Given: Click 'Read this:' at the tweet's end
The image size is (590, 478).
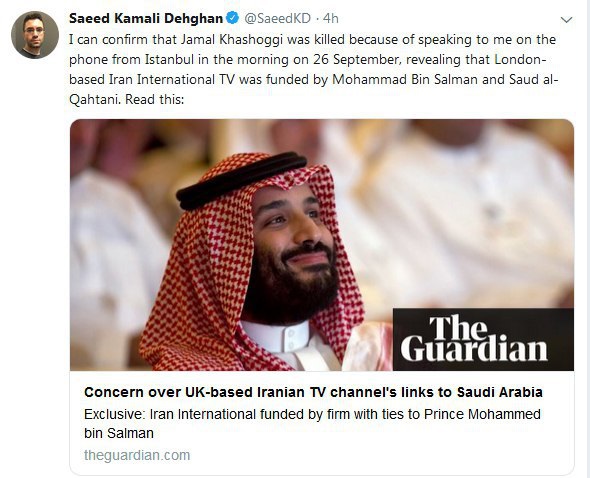Looking at the screenshot, I should point(154,99).
